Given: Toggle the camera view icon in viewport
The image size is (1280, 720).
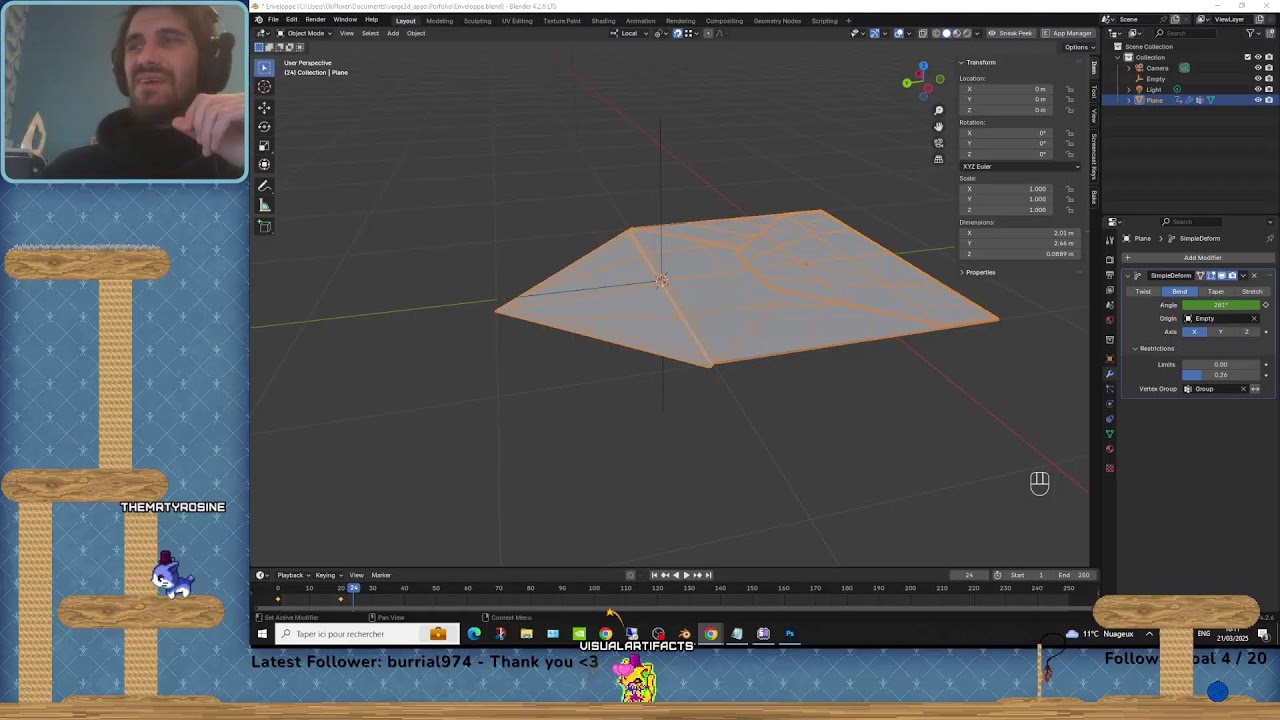Looking at the screenshot, I should pos(938,143).
